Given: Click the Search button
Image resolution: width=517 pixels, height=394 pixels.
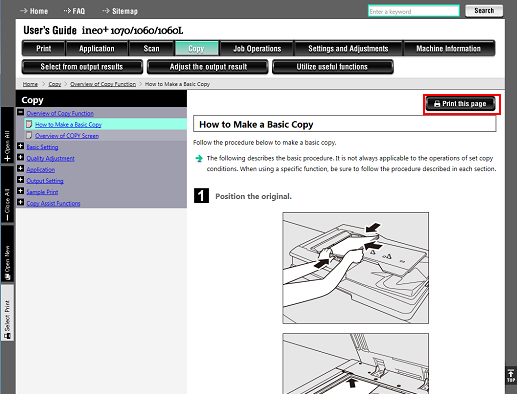Looking at the screenshot, I should [x=484, y=11].
